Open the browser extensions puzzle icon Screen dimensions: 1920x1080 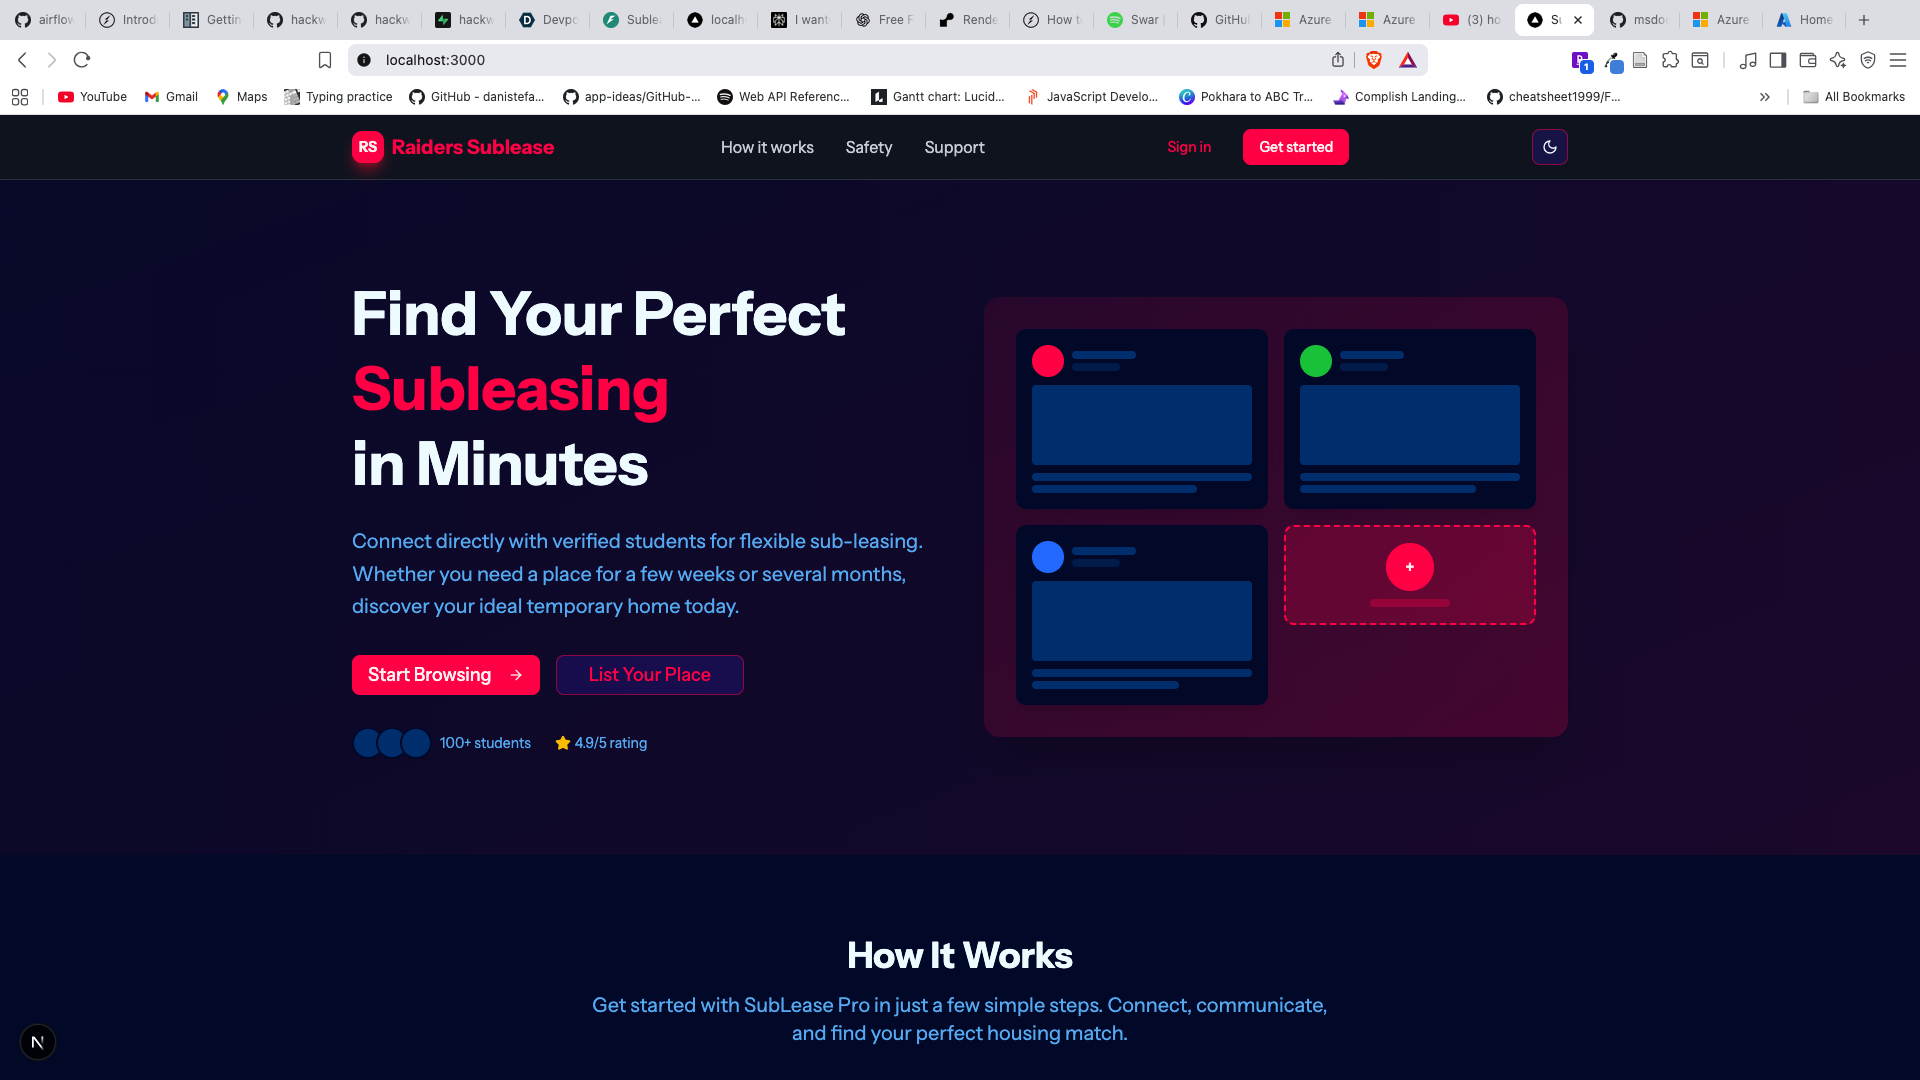[1670, 60]
